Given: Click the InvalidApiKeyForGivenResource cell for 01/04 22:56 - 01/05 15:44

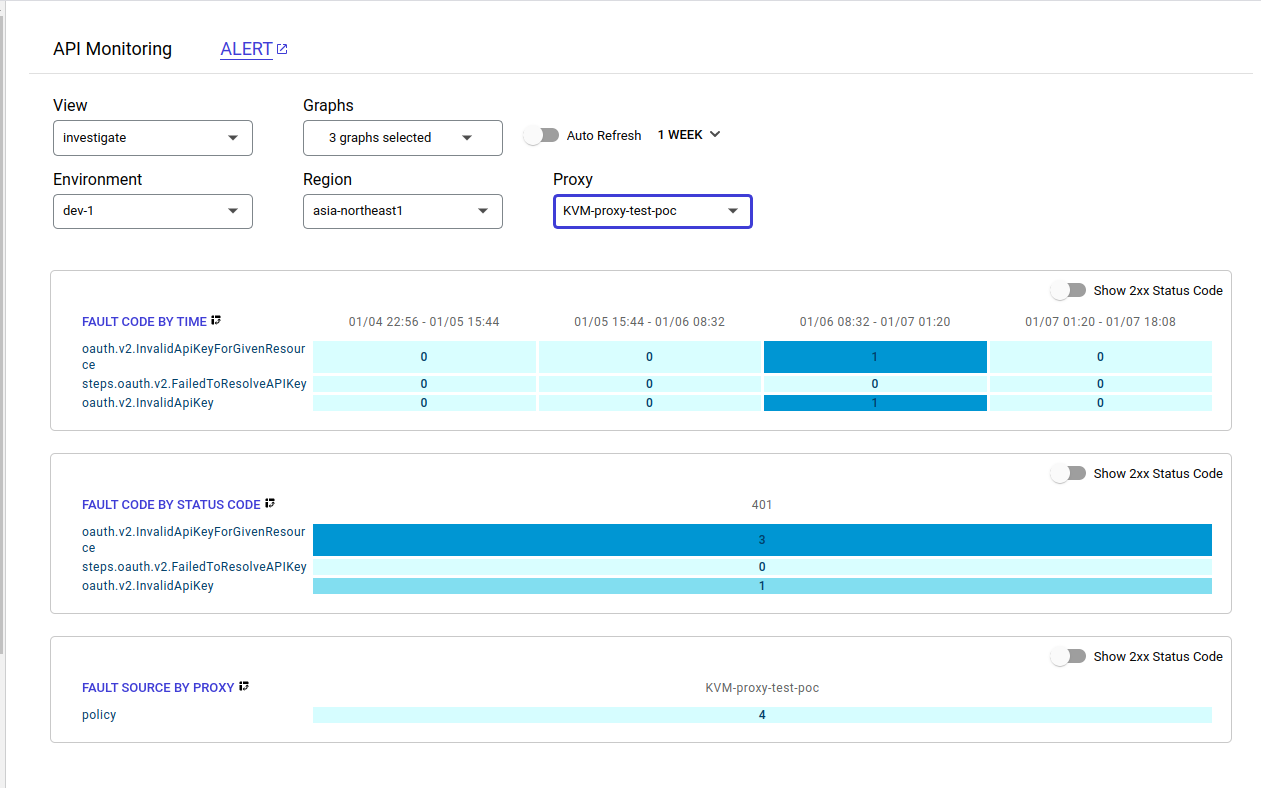Looking at the screenshot, I should tap(424, 357).
